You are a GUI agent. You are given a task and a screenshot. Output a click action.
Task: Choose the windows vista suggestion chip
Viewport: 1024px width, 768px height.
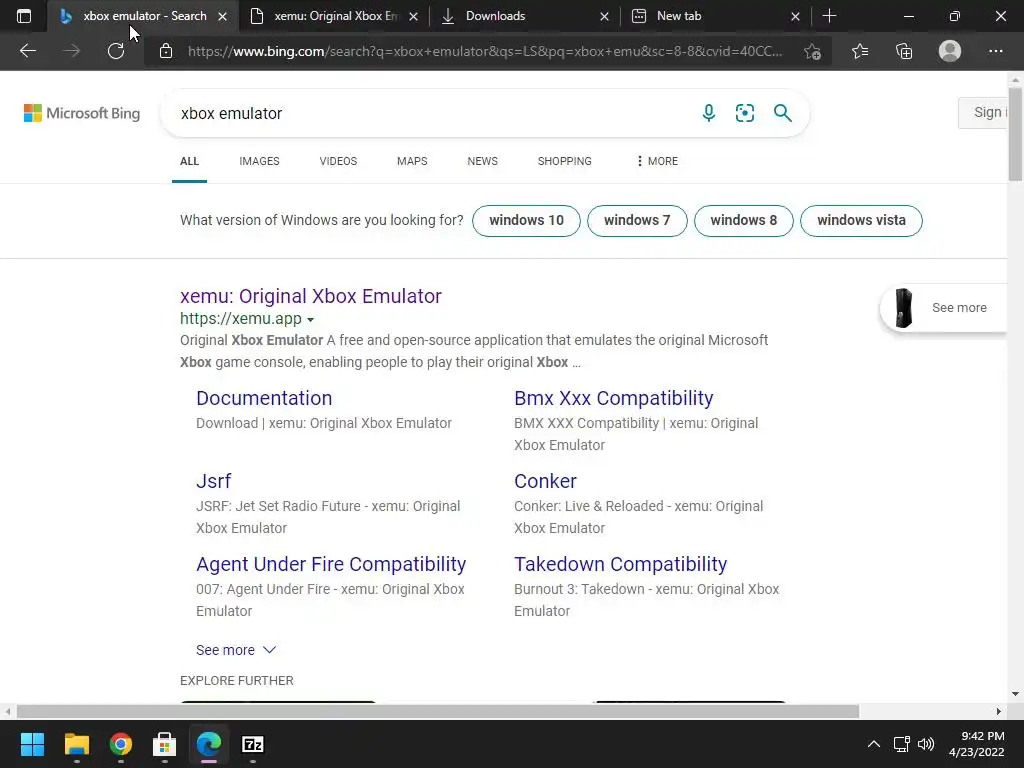tap(861, 220)
